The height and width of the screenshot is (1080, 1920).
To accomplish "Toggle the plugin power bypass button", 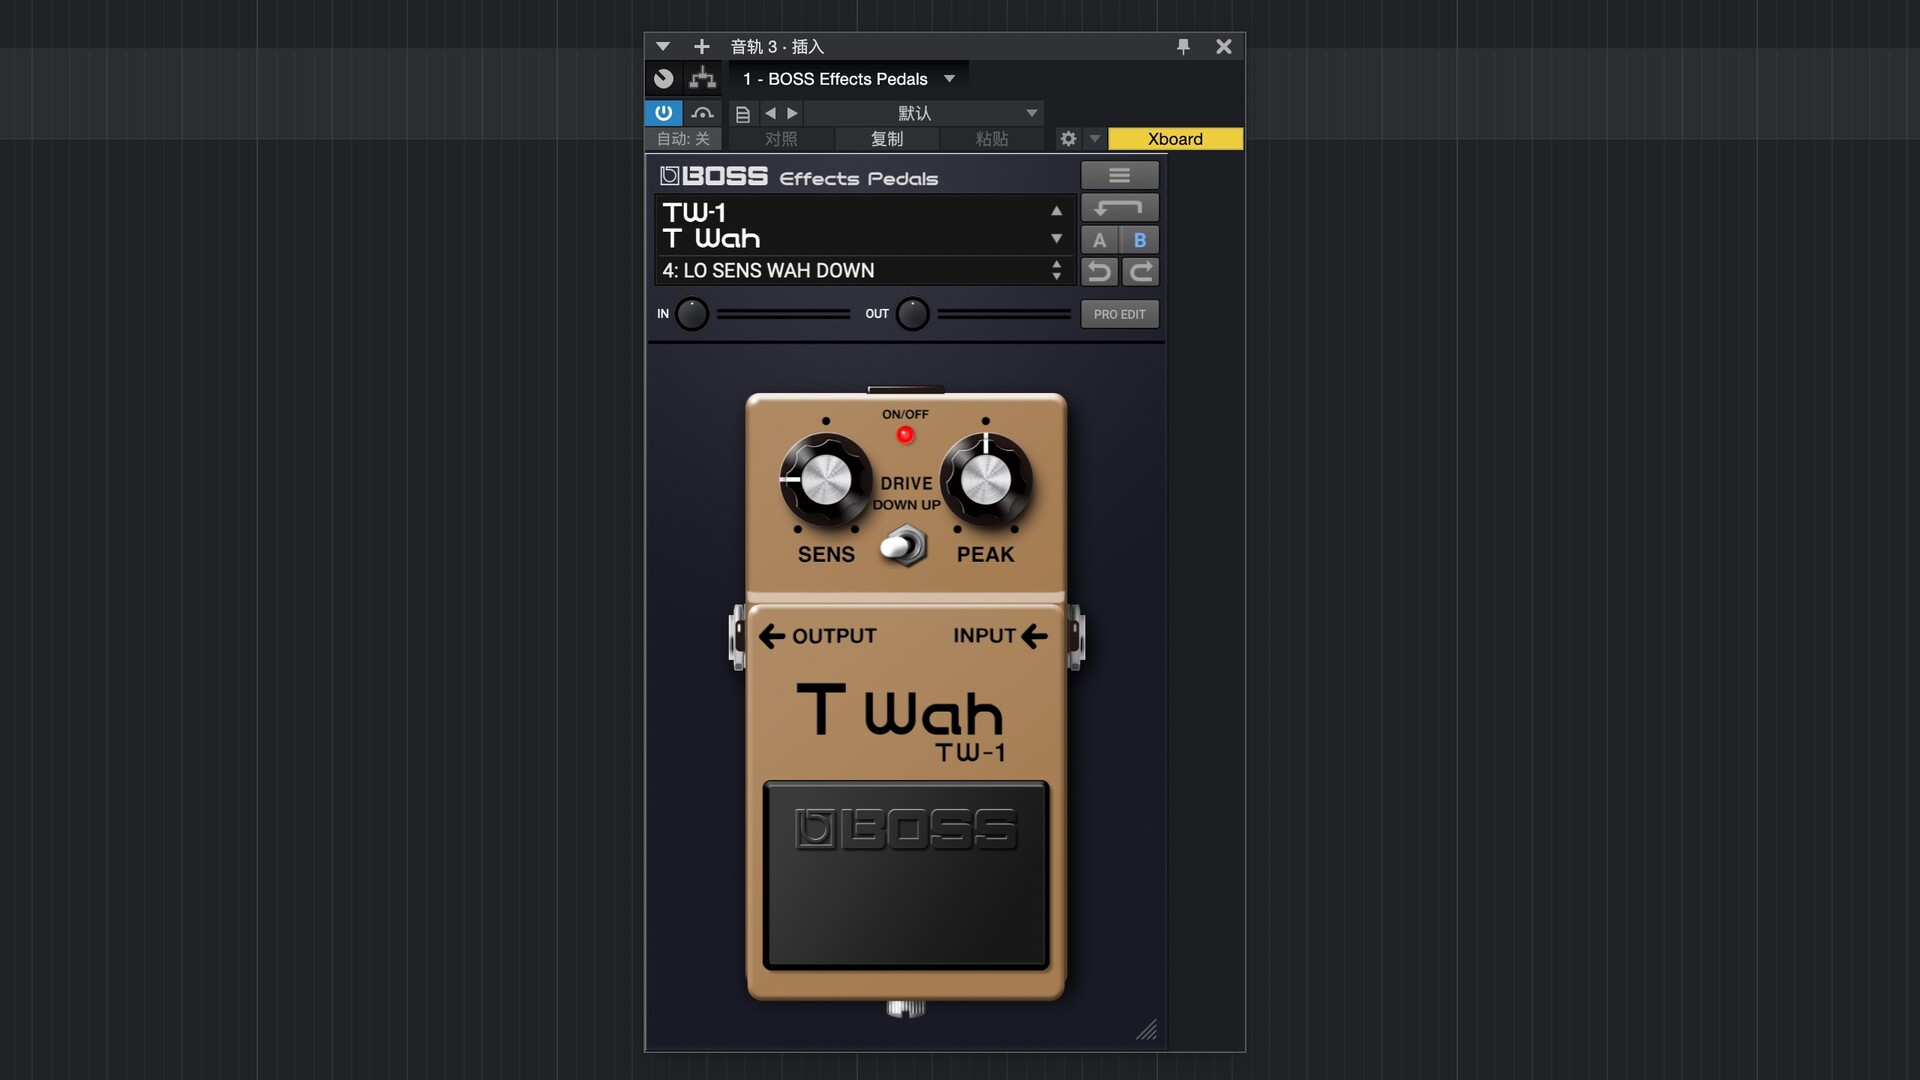I will pos(664,113).
